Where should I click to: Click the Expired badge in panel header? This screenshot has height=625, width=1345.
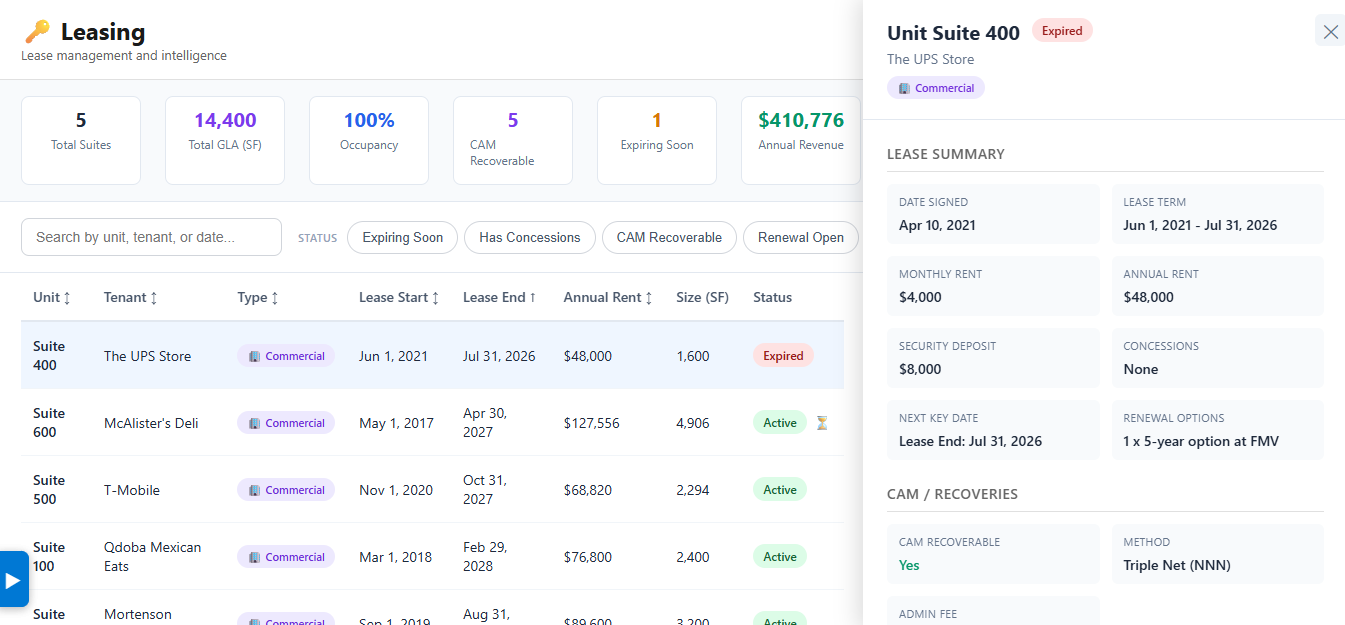coord(1062,31)
